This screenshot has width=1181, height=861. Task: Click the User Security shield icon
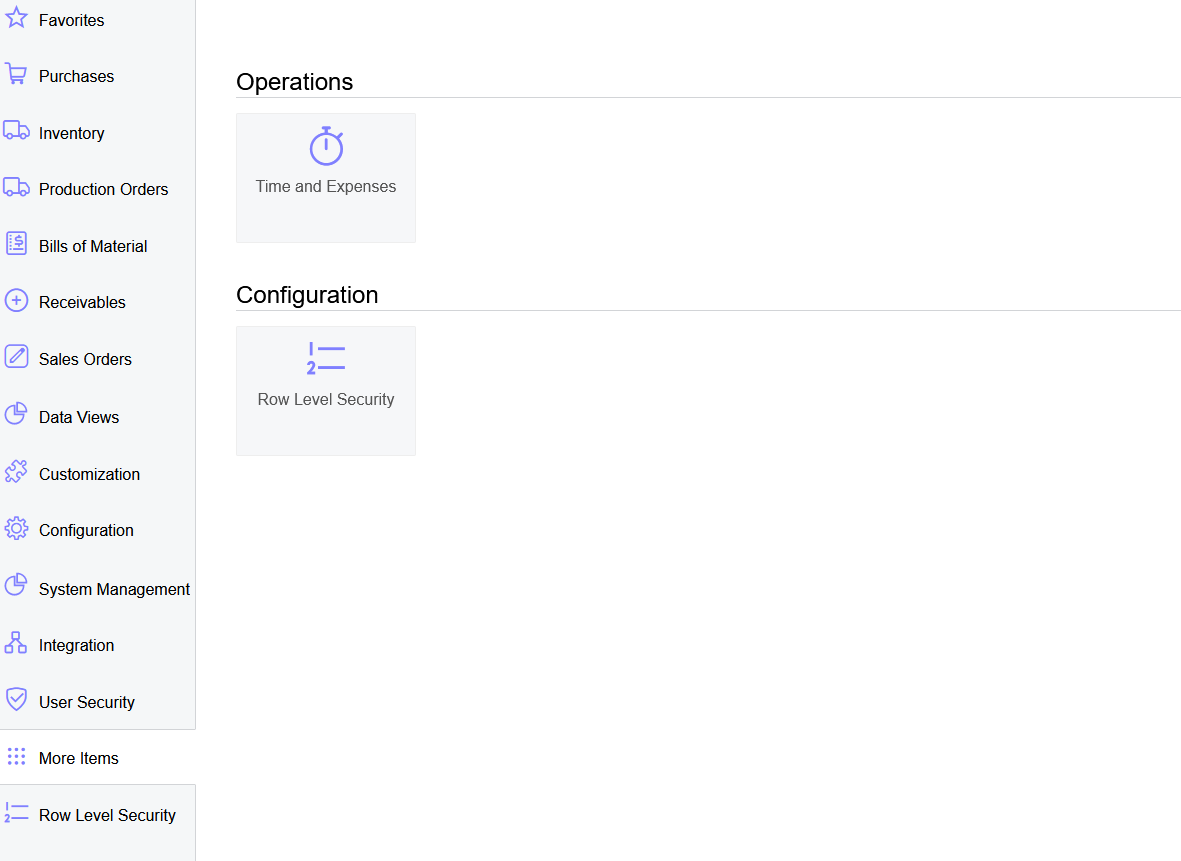tap(16, 699)
